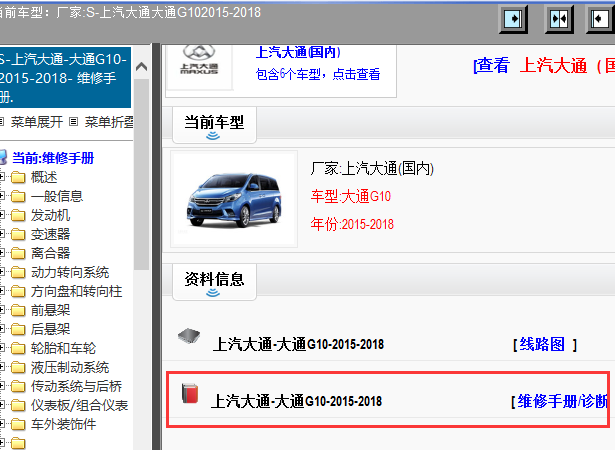The height and width of the screenshot is (450, 615).
Task: Open the 概述 tree item
Action: 44,177
